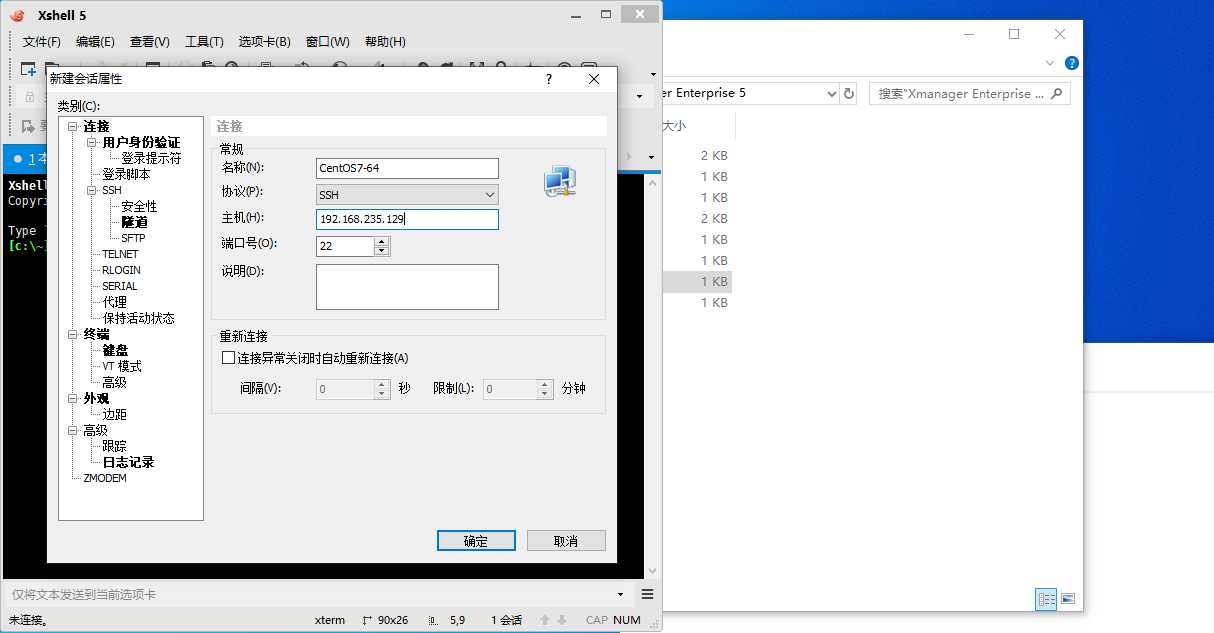
Task: Collapse the 连接 tree node
Action: [73, 126]
